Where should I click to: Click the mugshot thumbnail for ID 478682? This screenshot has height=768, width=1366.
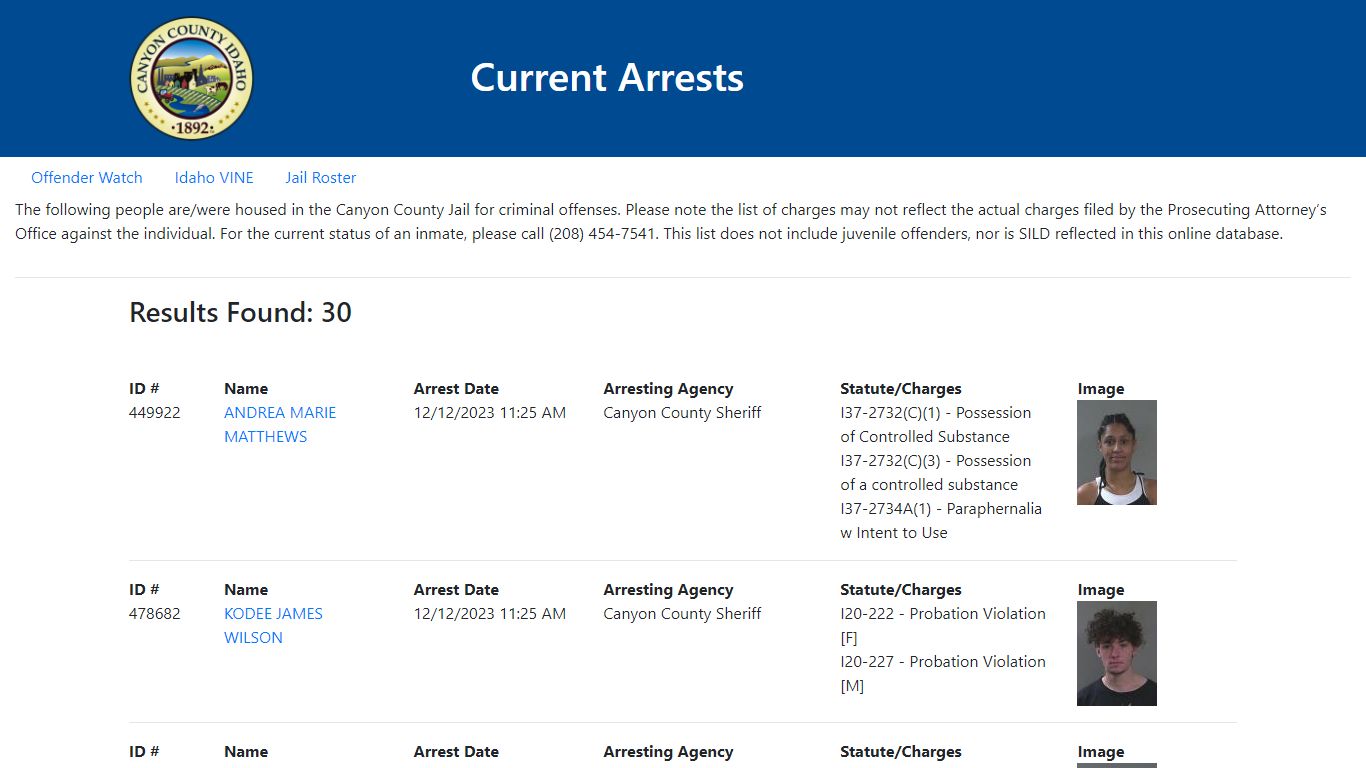(x=1117, y=654)
